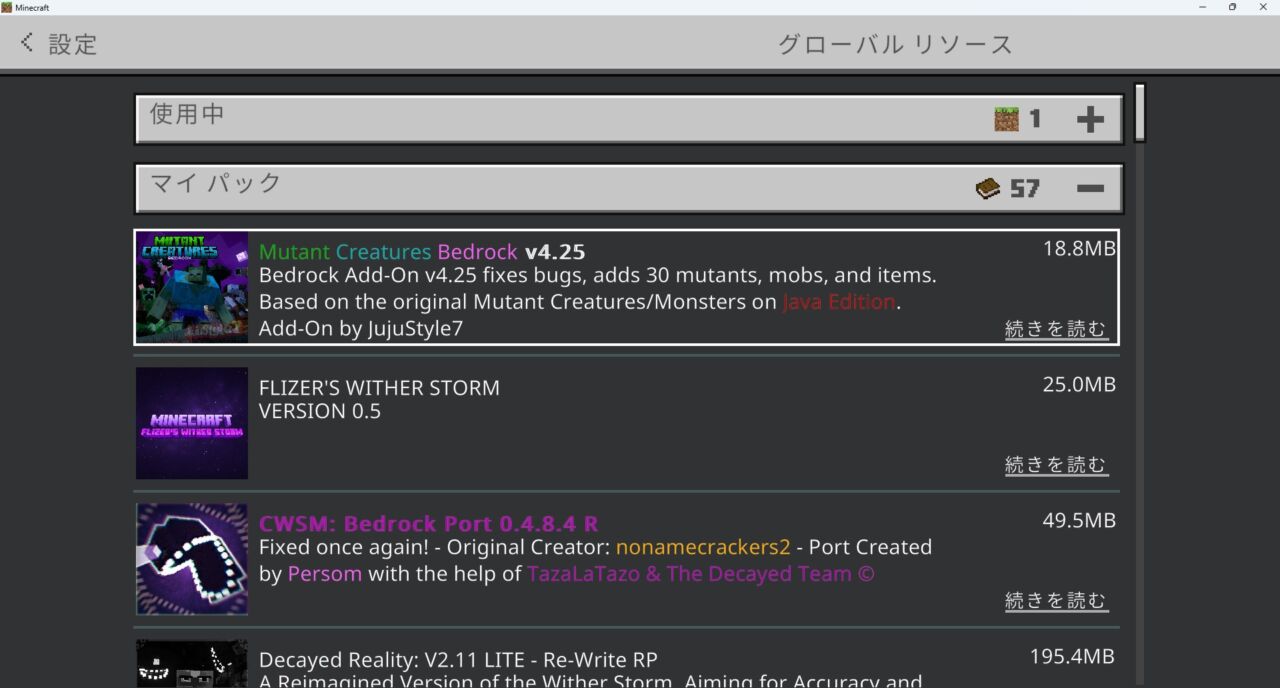Screen dimensions: 1280x688
Task: Click the VERSION 0.5 text
Action: 320,411
